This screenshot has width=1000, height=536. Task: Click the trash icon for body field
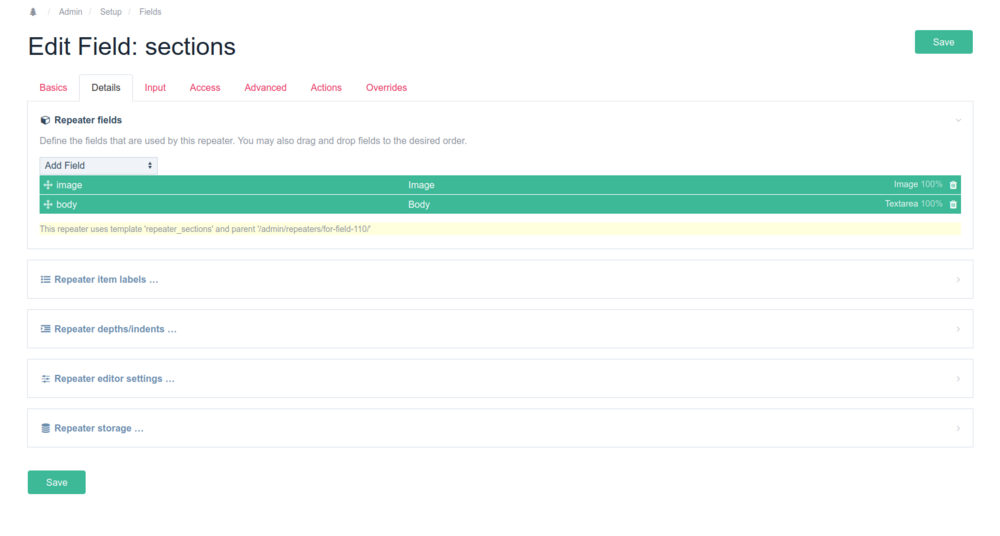pyautogui.click(x=953, y=204)
